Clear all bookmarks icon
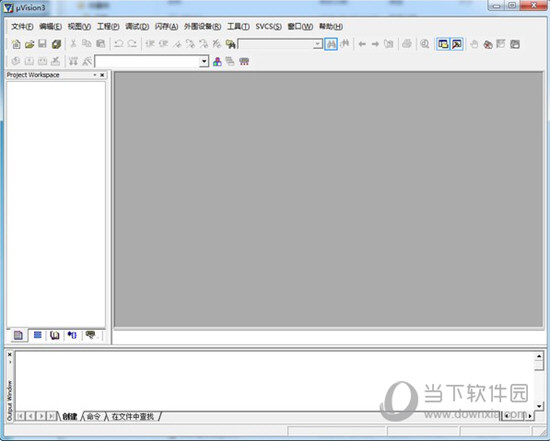This screenshot has width=550, height=441. point(217,44)
